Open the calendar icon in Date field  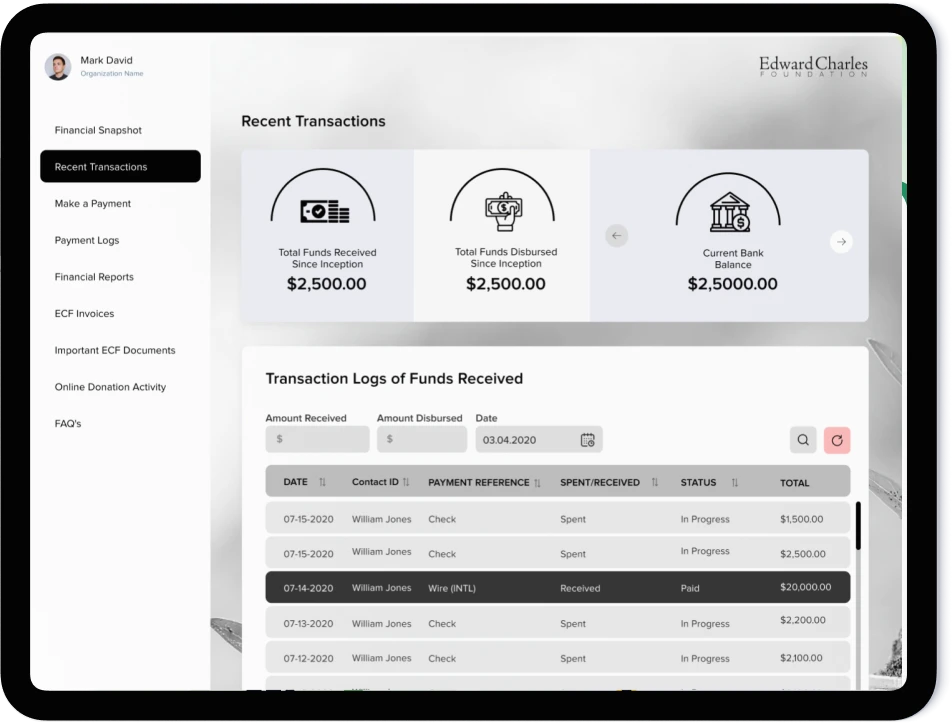click(588, 440)
